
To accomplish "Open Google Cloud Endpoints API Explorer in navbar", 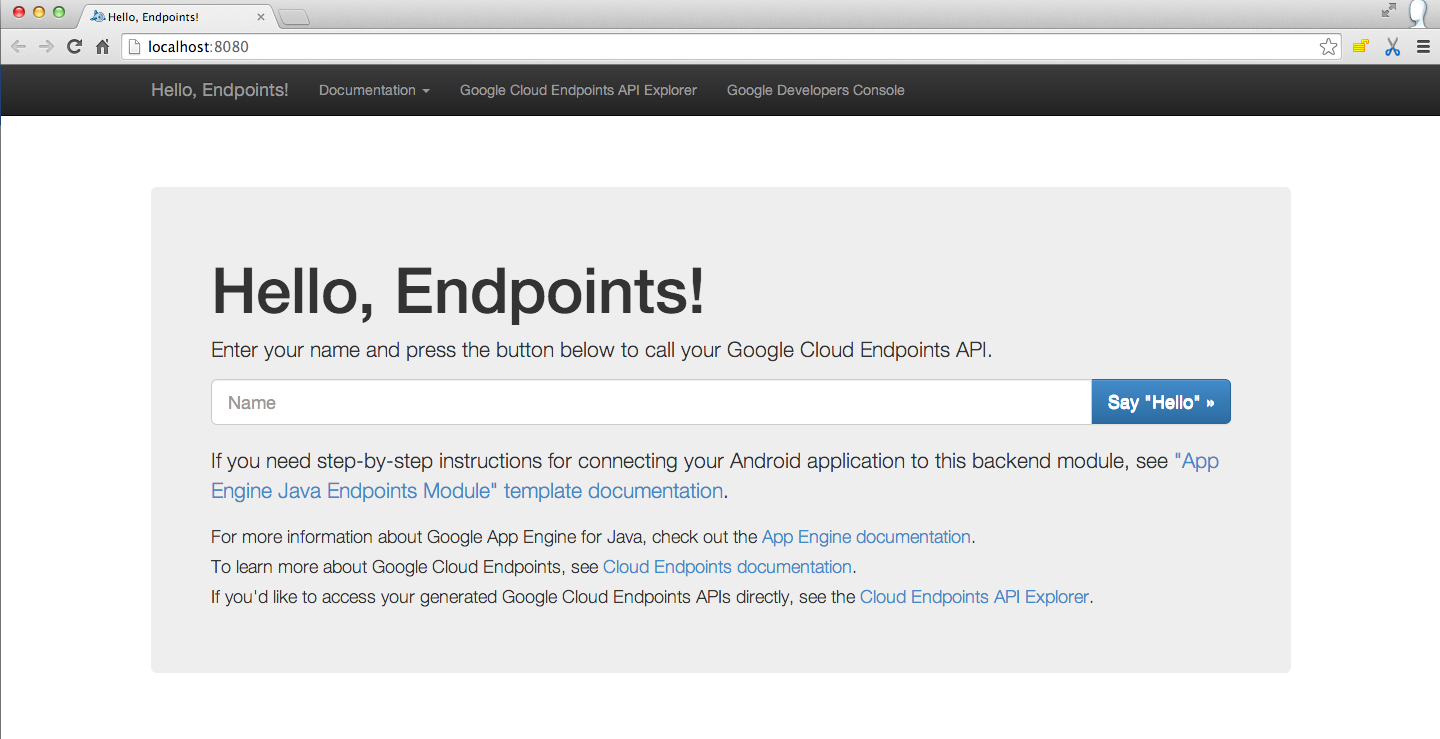I will click(578, 90).
